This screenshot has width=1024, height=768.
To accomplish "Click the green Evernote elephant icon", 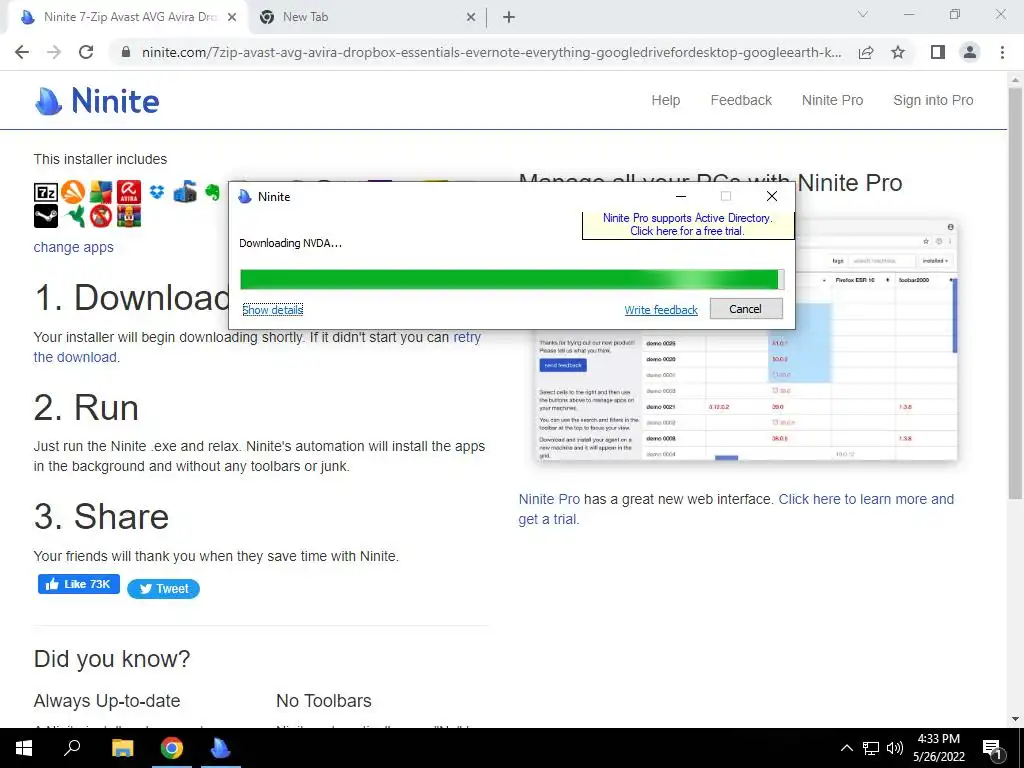I will click(212, 192).
